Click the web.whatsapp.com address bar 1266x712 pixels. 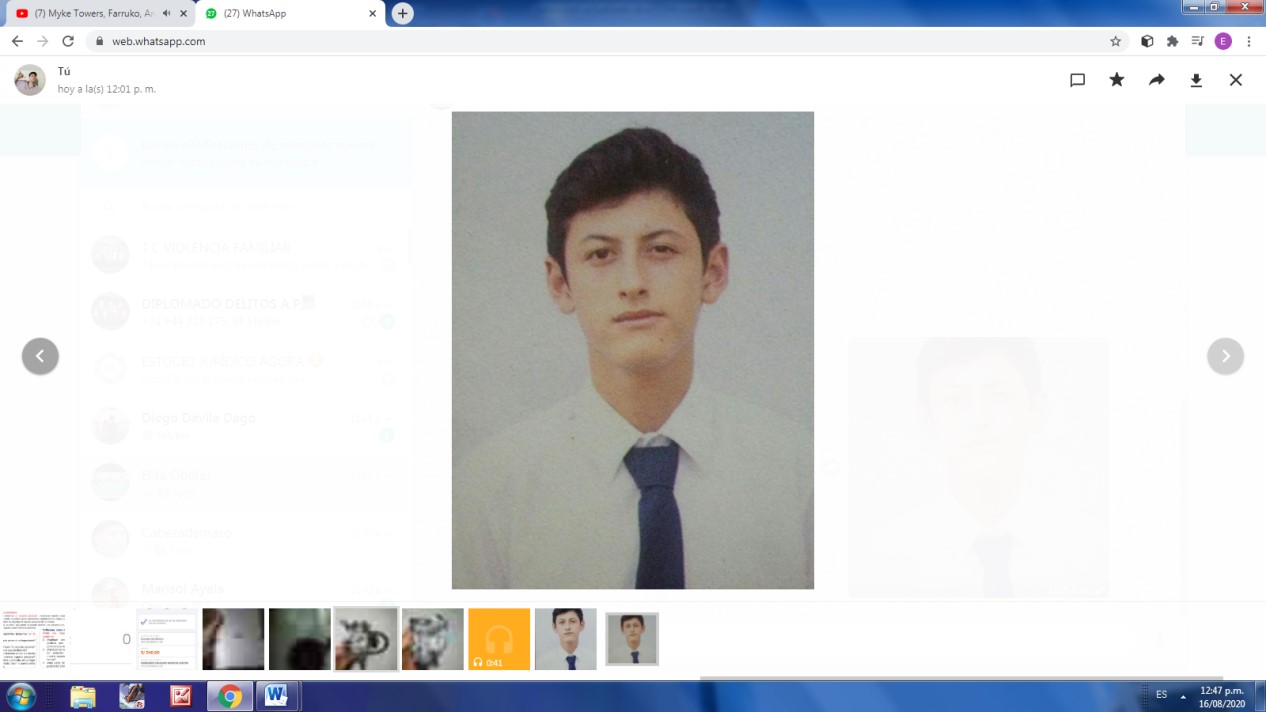pos(600,41)
